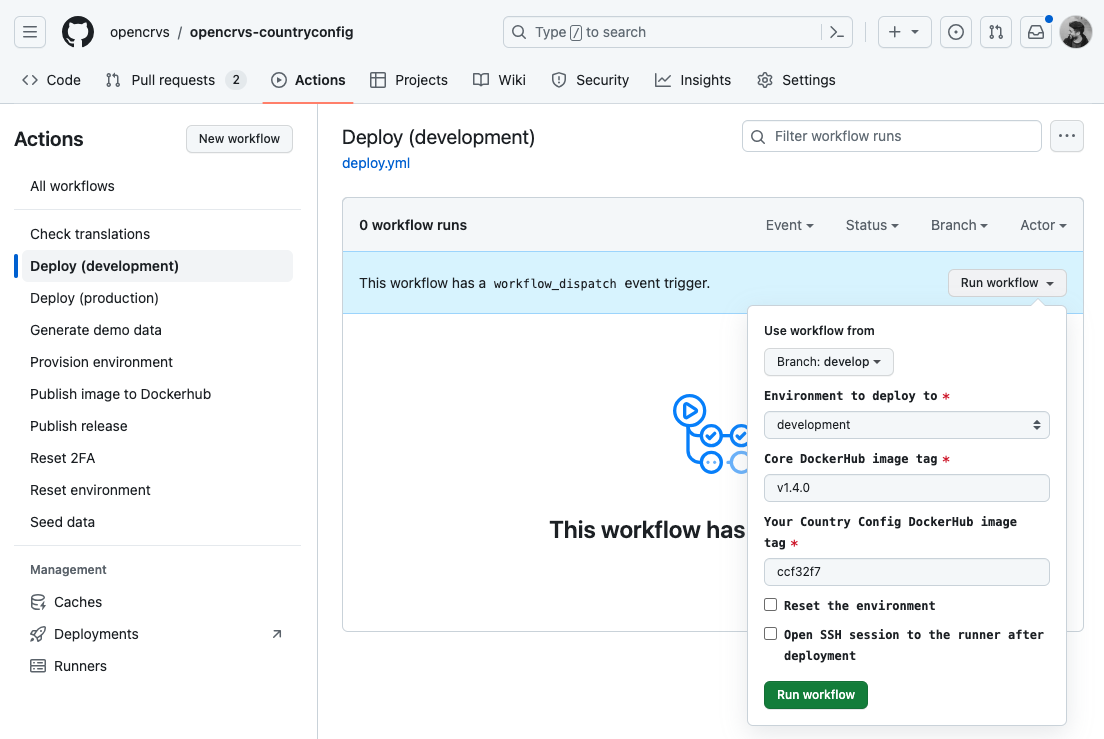Go to the Settings tab
Viewport: 1104px width, 739px height.
tap(796, 80)
